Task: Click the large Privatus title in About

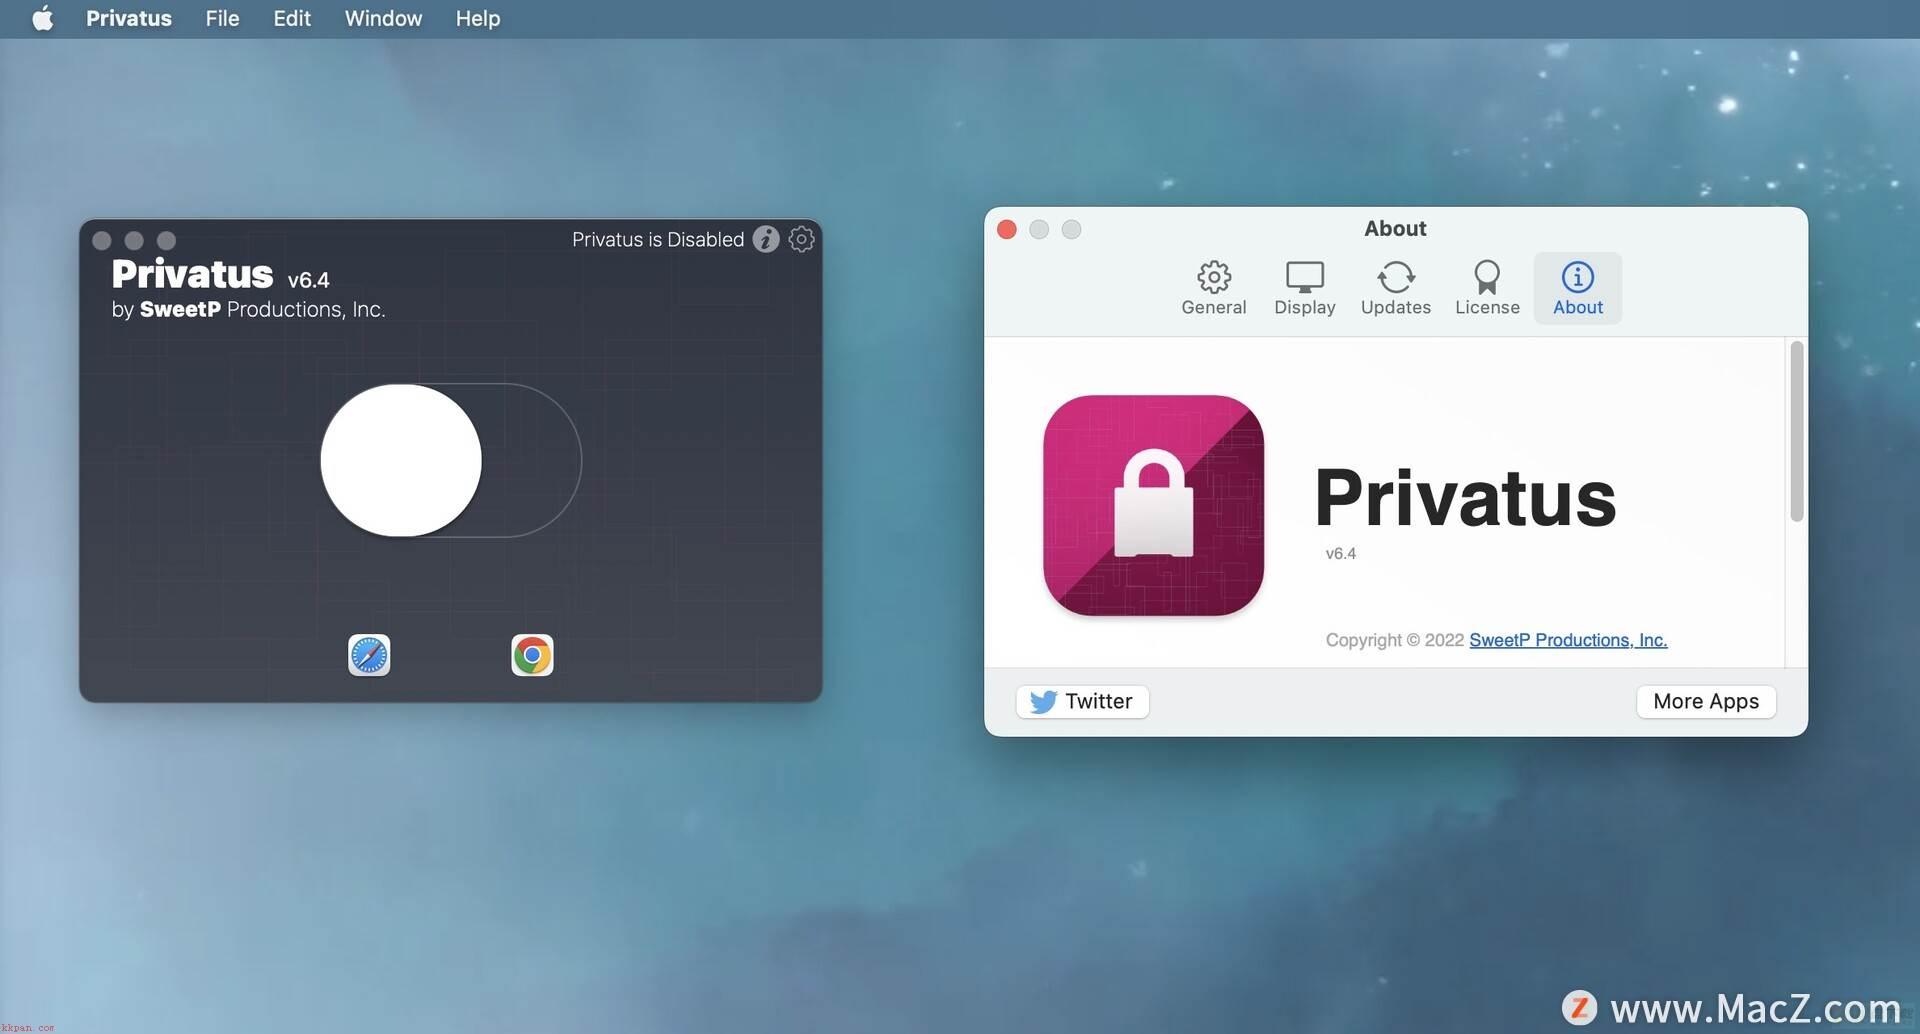Action: point(1465,497)
